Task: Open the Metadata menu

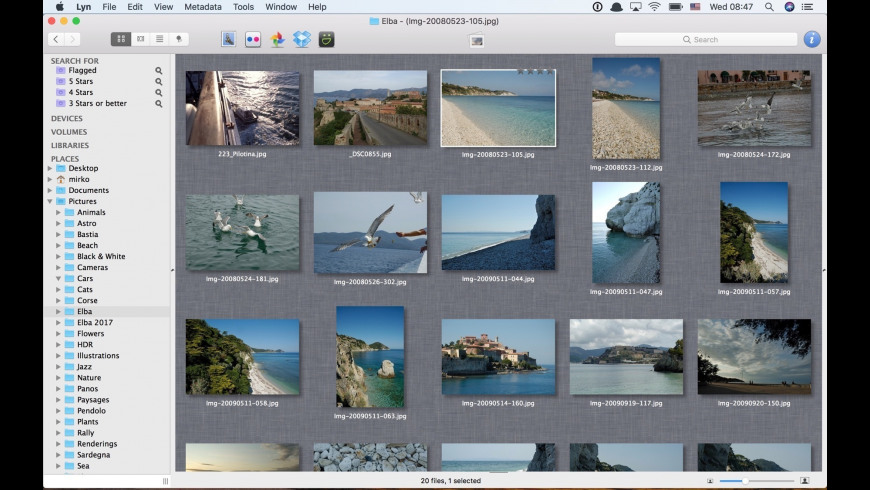Action: 203,7
